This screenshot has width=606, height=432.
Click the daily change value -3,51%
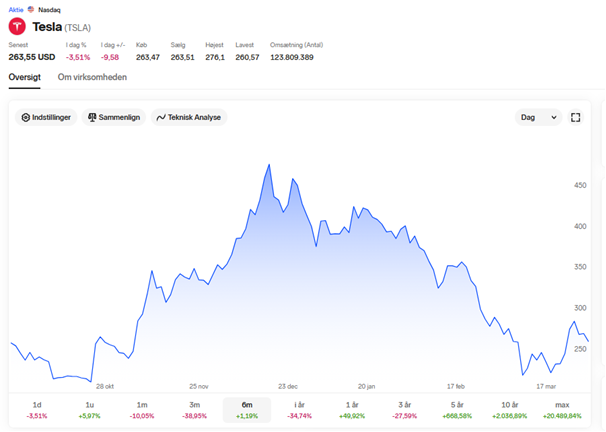tap(78, 57)
